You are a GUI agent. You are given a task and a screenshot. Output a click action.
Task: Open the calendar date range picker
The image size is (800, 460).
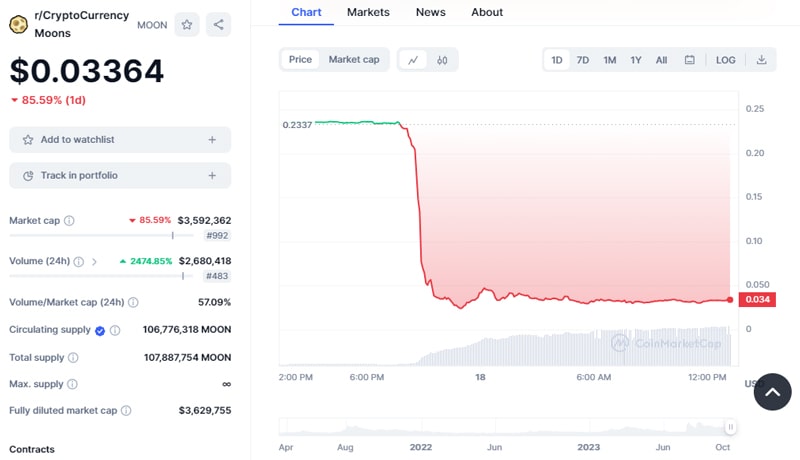689,60
